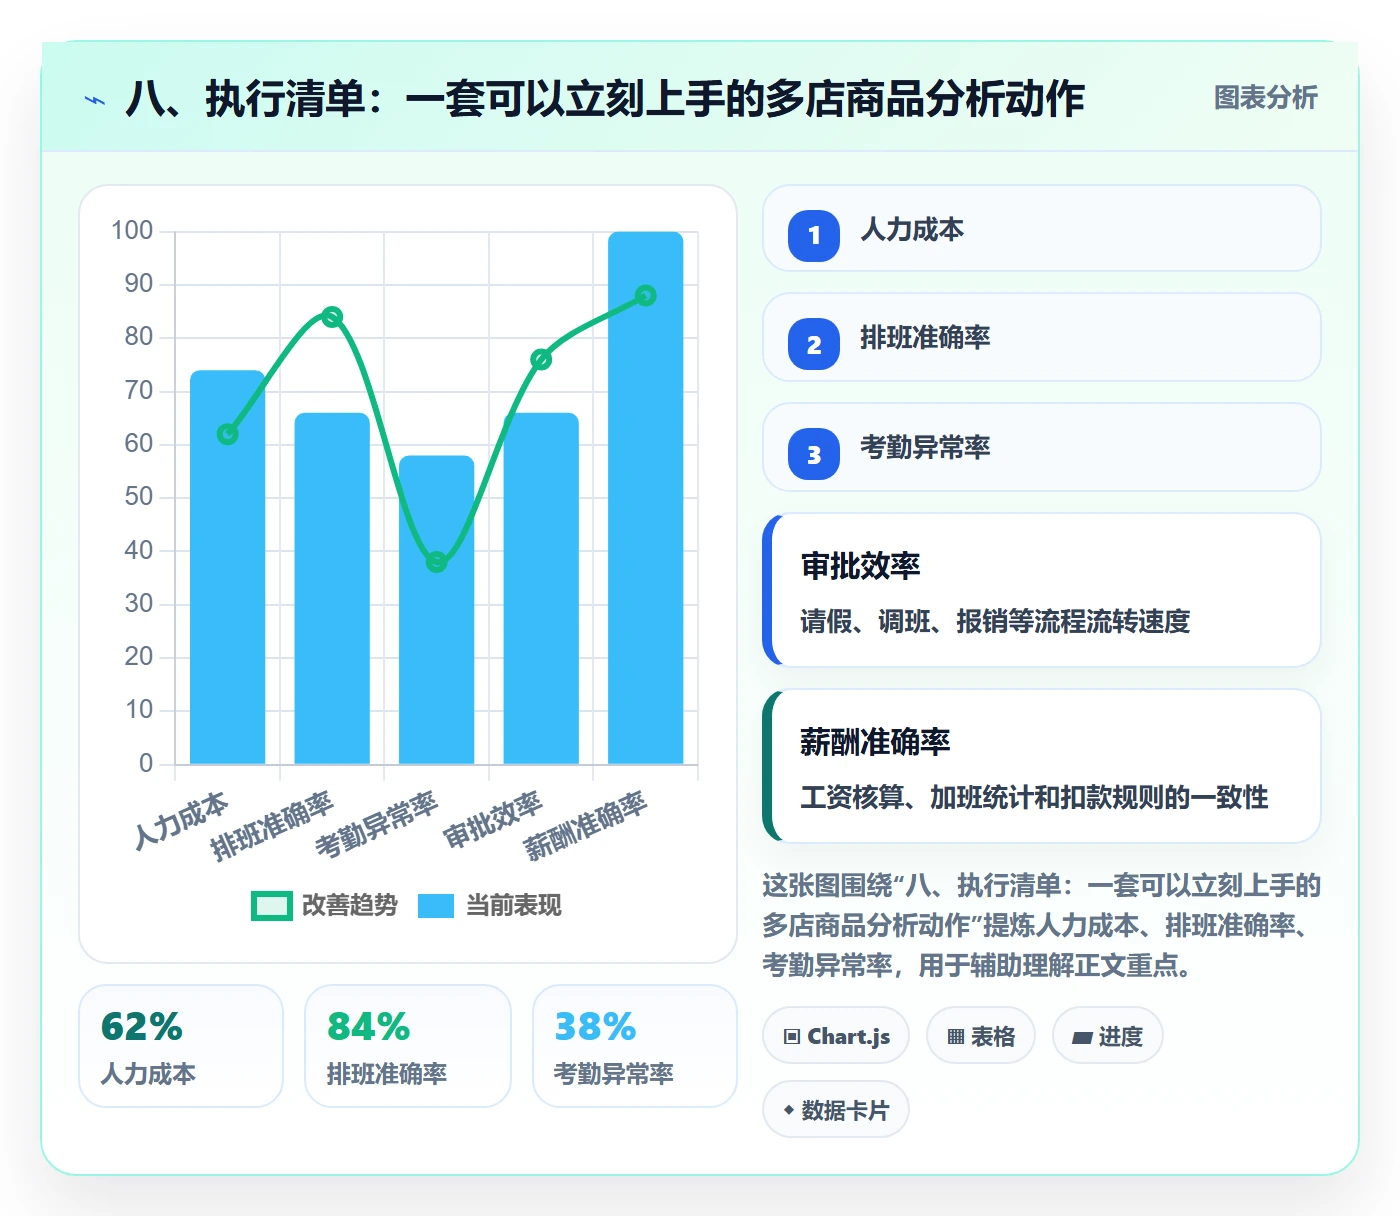
Task: Open the 薪酬准确率 card
Action: [x=1042, y=766]
